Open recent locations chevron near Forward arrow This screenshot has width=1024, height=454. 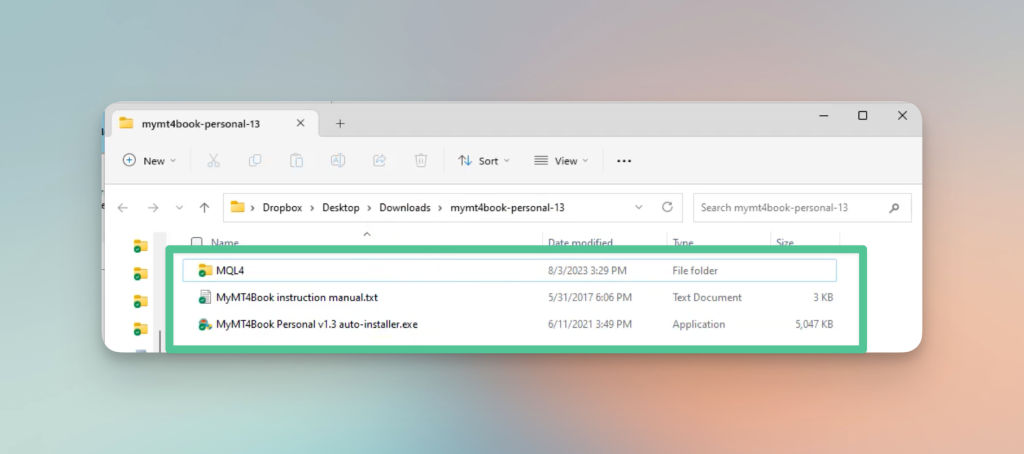[x=180, y=208]
